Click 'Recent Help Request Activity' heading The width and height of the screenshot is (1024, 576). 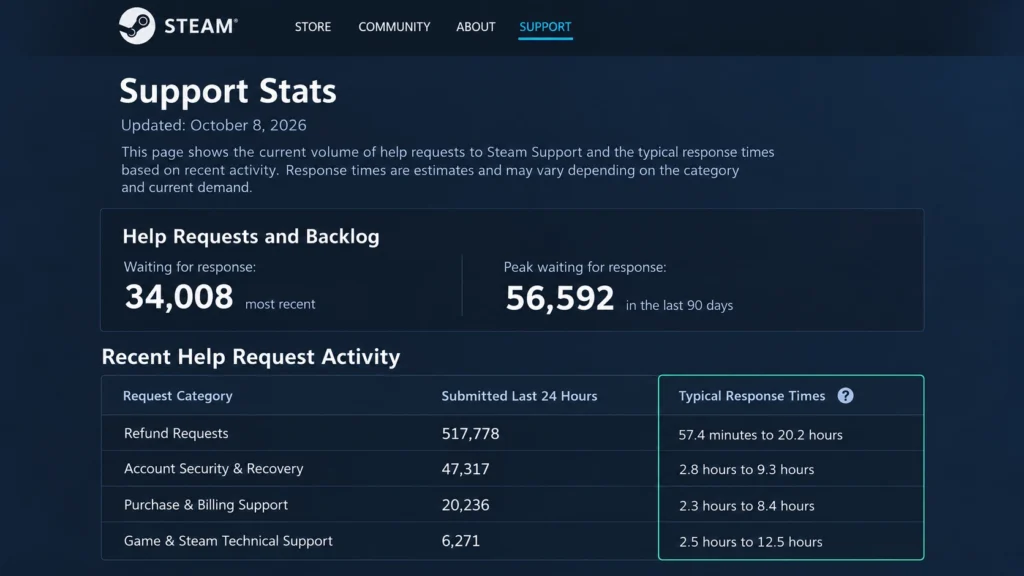click(251, 357)
